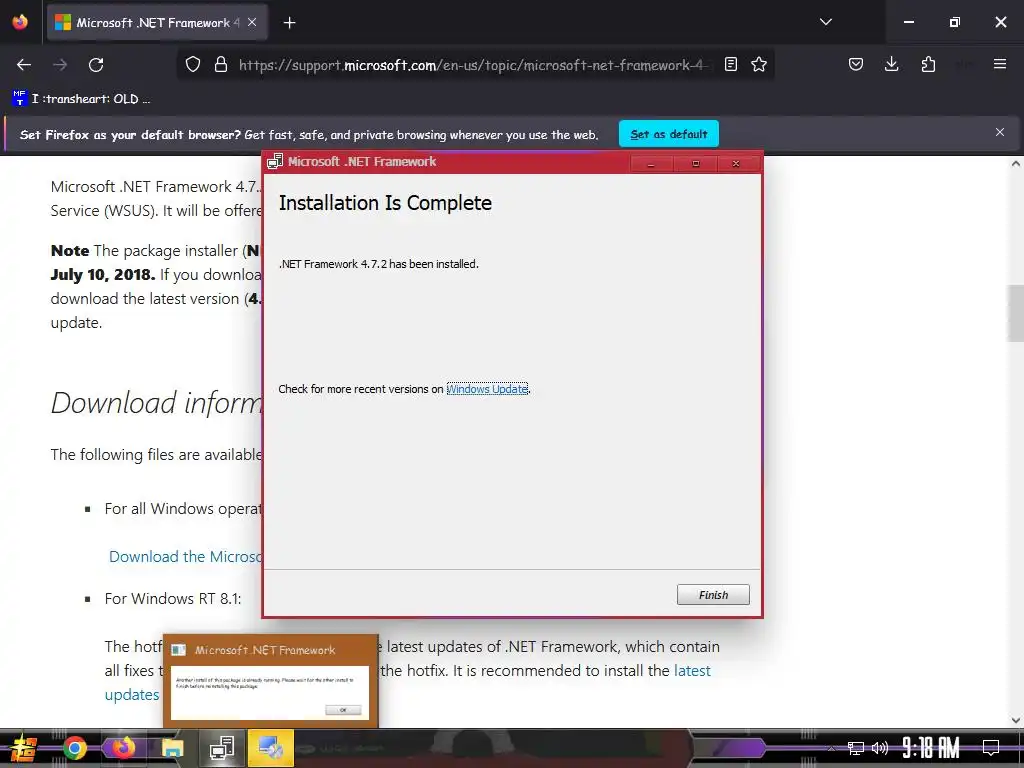Click OK in the small preview dialog
The image size is (1024, 768).
coord(343,710)
